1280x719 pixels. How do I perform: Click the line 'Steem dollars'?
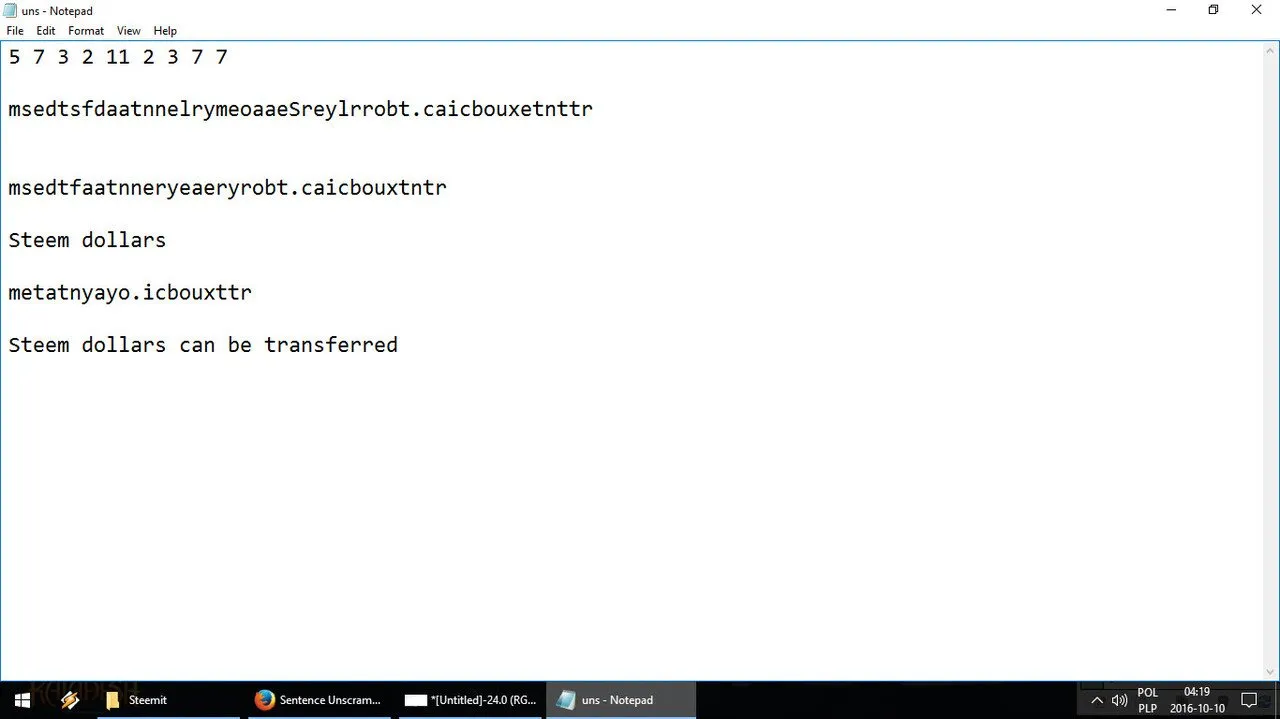pos(87,240)
